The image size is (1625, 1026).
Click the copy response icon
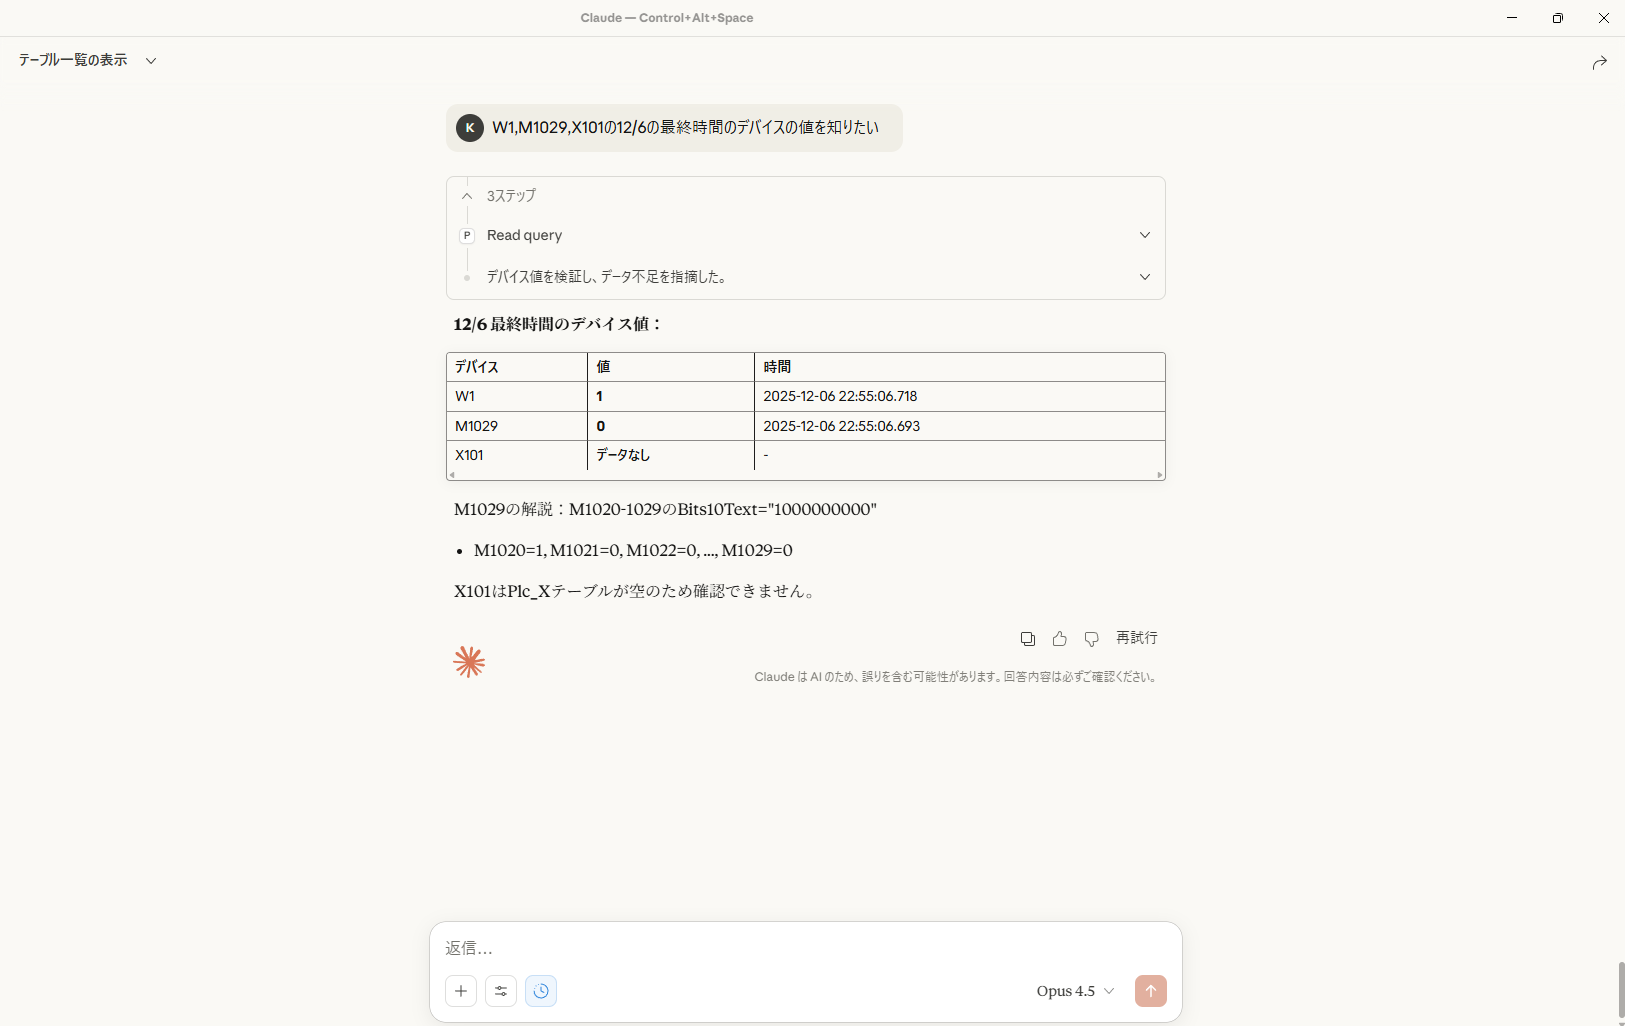click(x=1027, y=639)
